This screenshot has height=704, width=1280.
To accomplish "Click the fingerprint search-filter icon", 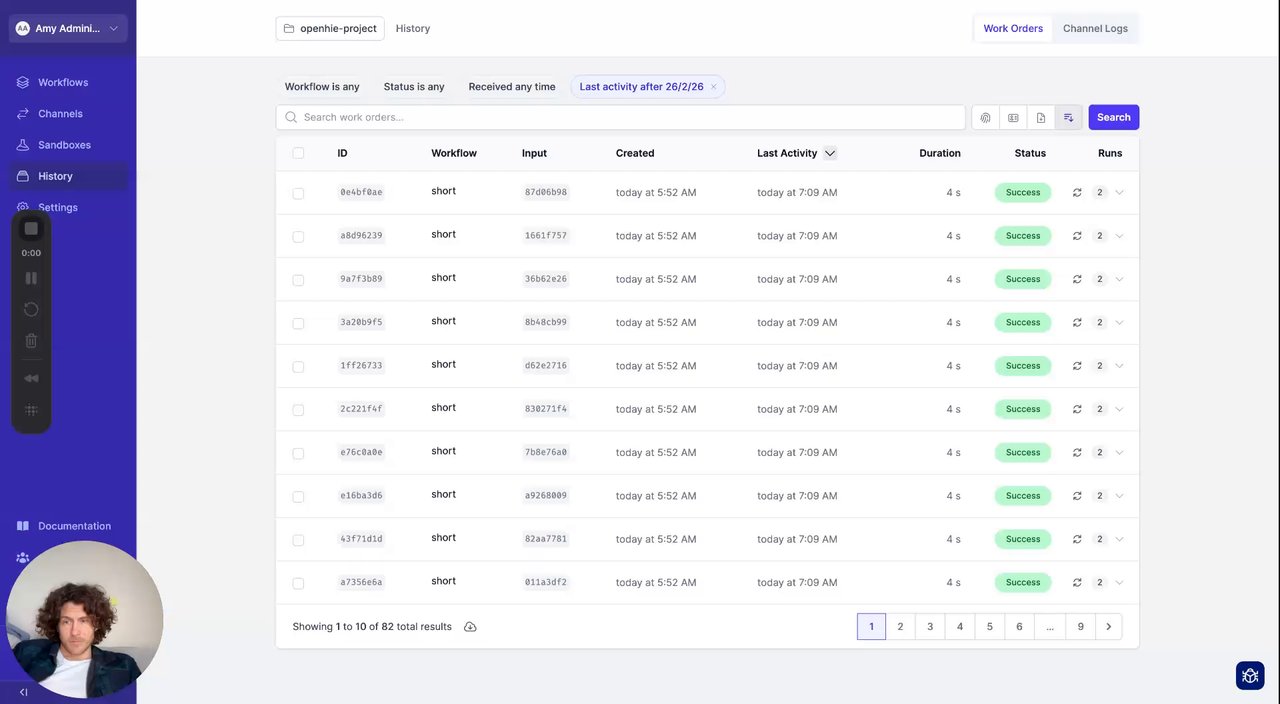I will coord(985,118).
